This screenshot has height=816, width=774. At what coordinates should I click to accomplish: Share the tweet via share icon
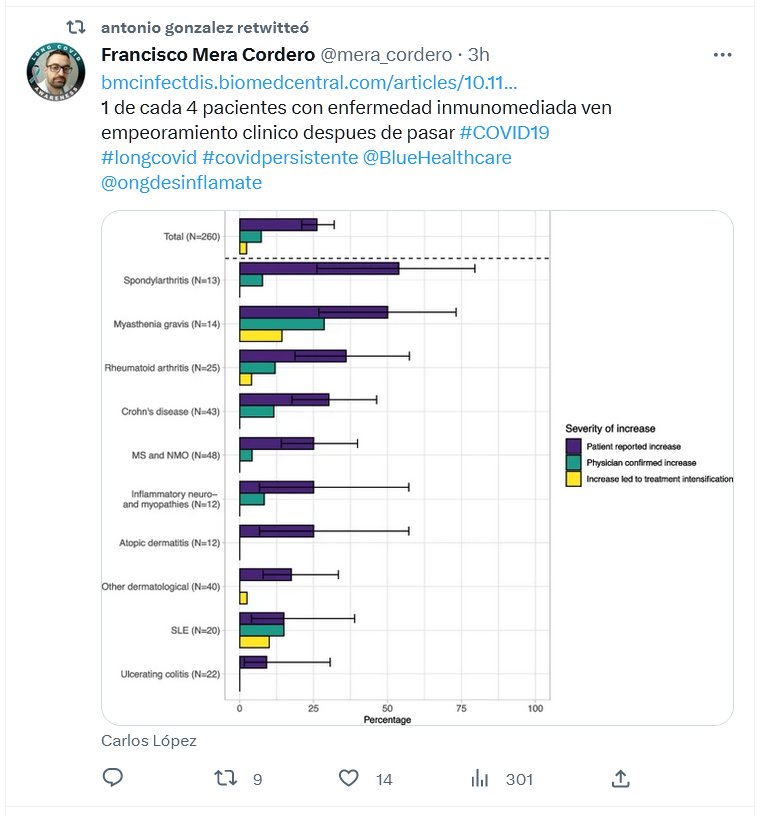620,778
